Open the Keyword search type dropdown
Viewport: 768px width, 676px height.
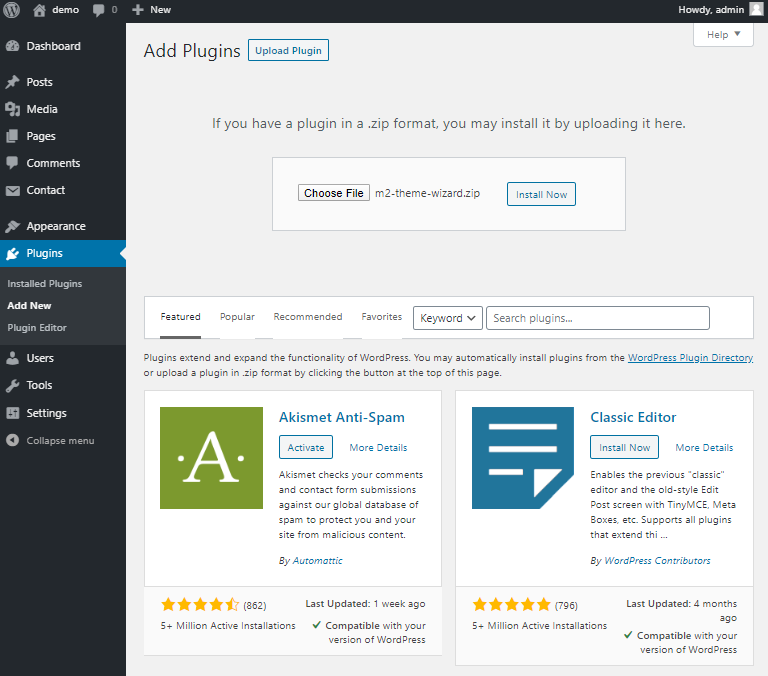click(x=448, y=318)
